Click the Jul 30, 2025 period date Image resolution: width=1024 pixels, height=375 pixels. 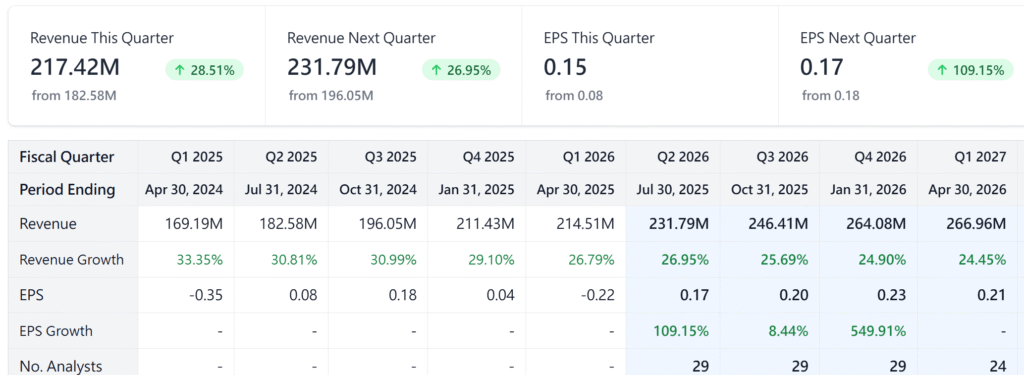tap(673, 189)
